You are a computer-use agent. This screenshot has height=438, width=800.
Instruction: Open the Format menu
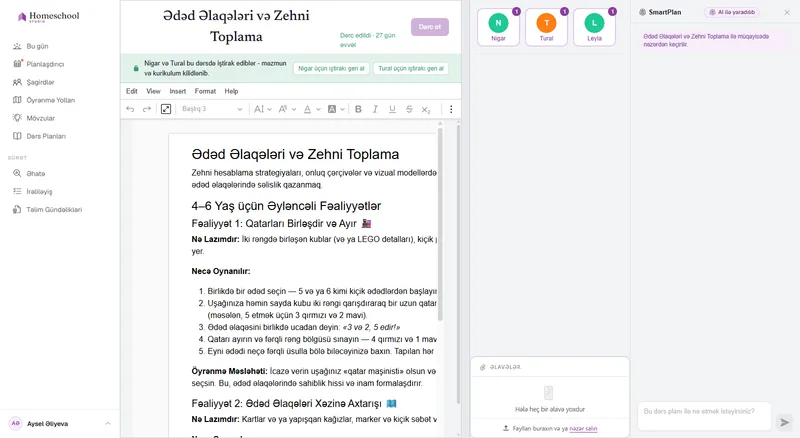pos(205,91)
